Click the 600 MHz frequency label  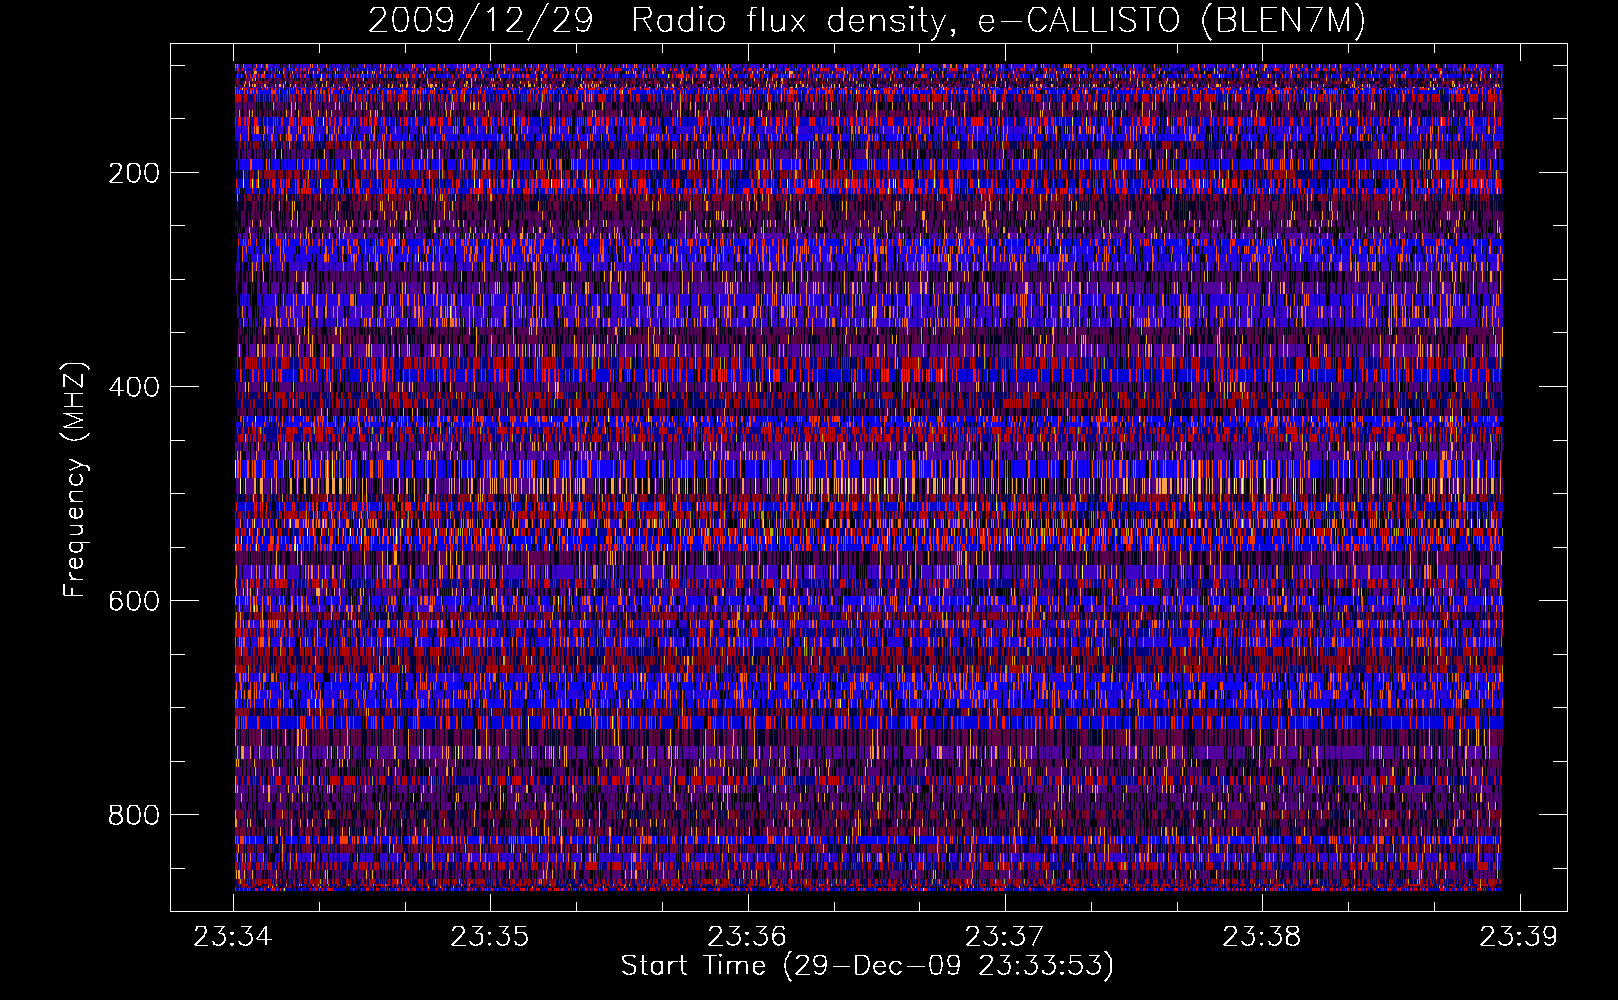(x=134, y=601)
